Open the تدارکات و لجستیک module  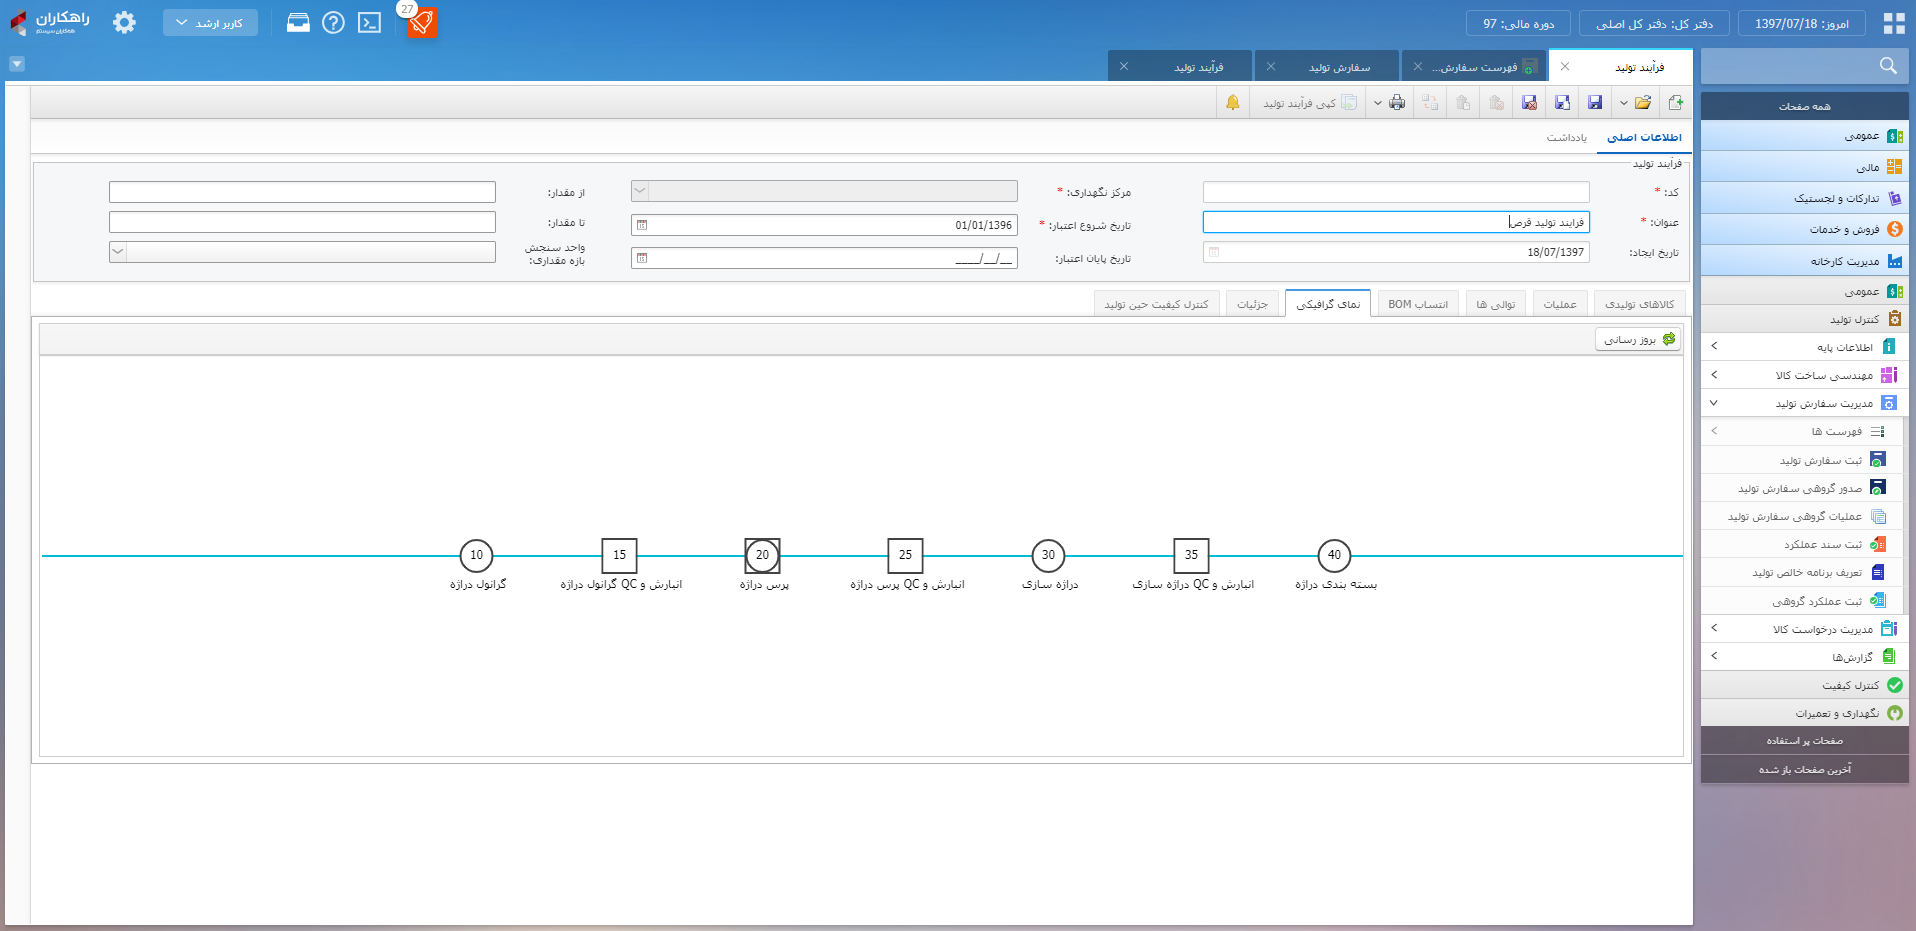click(x=1805, y=198)
